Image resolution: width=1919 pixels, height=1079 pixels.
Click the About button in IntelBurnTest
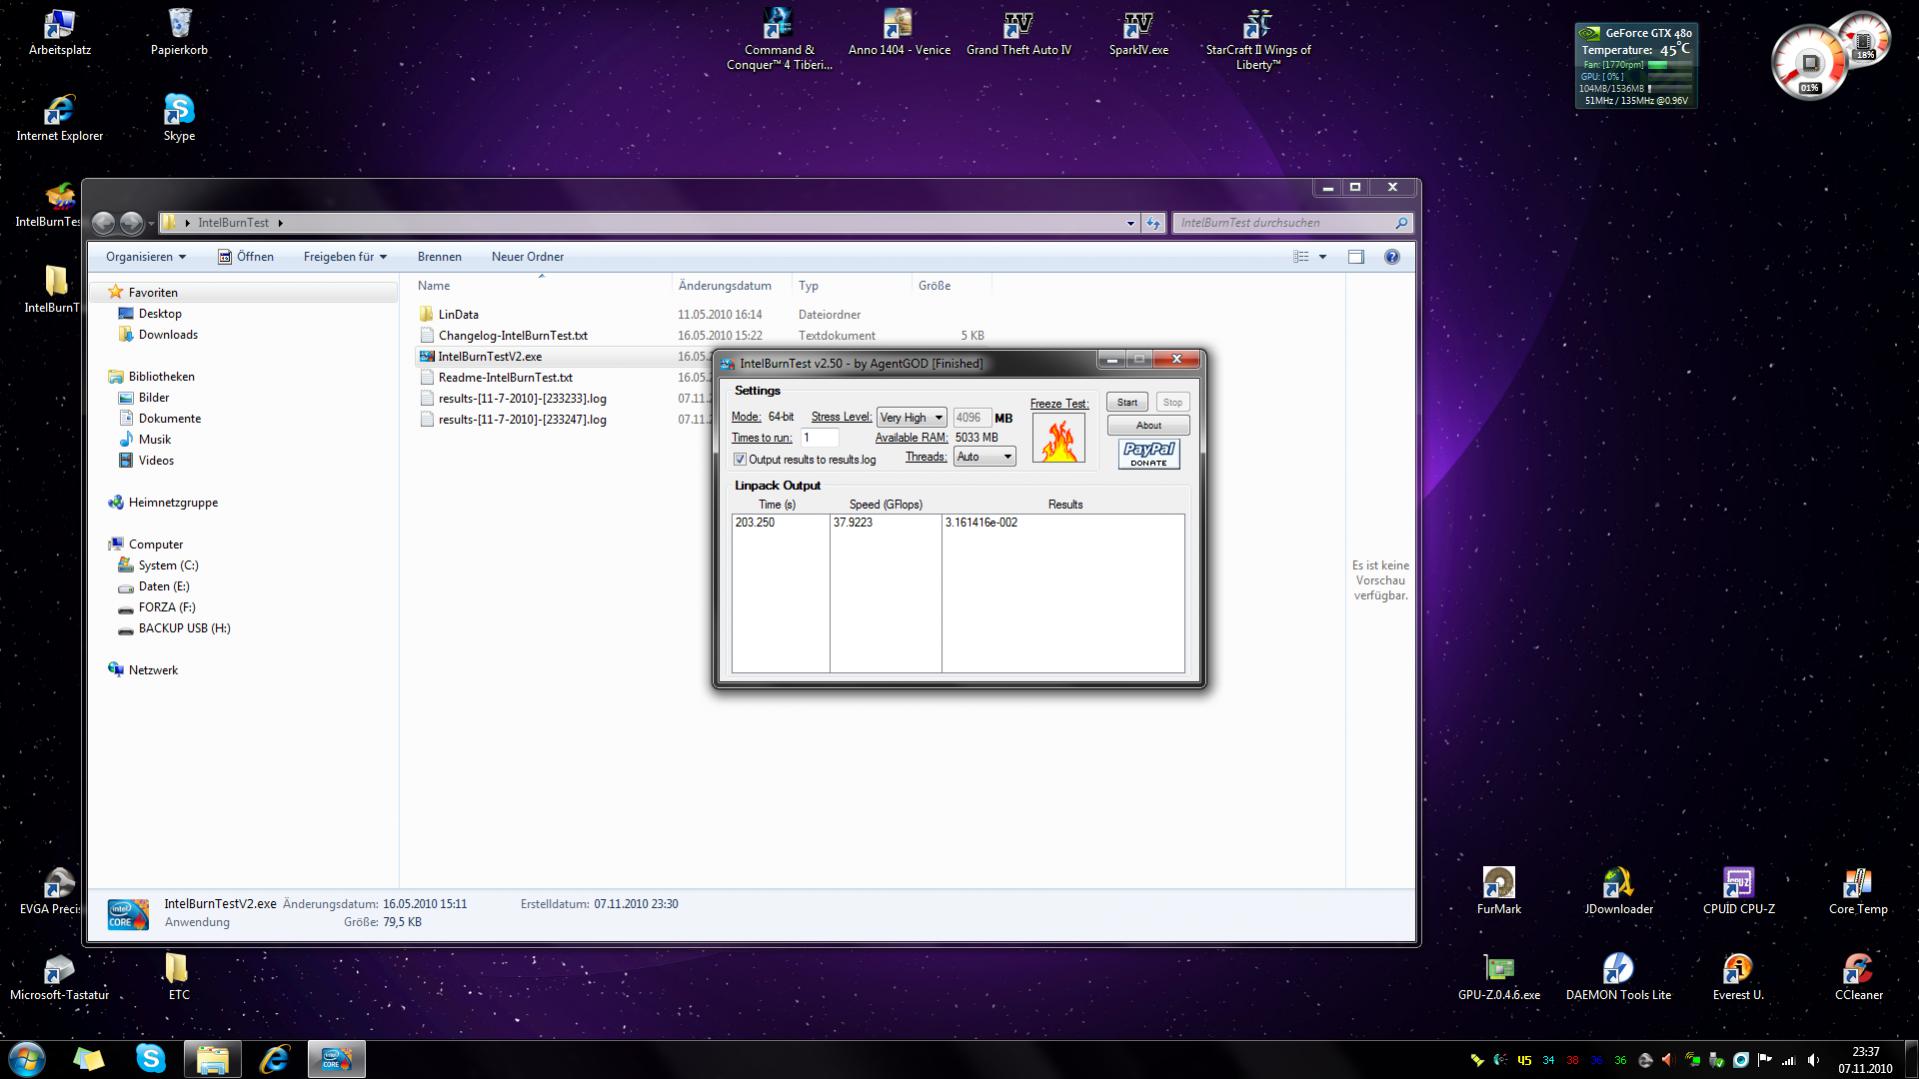(x=1148, y=426)
